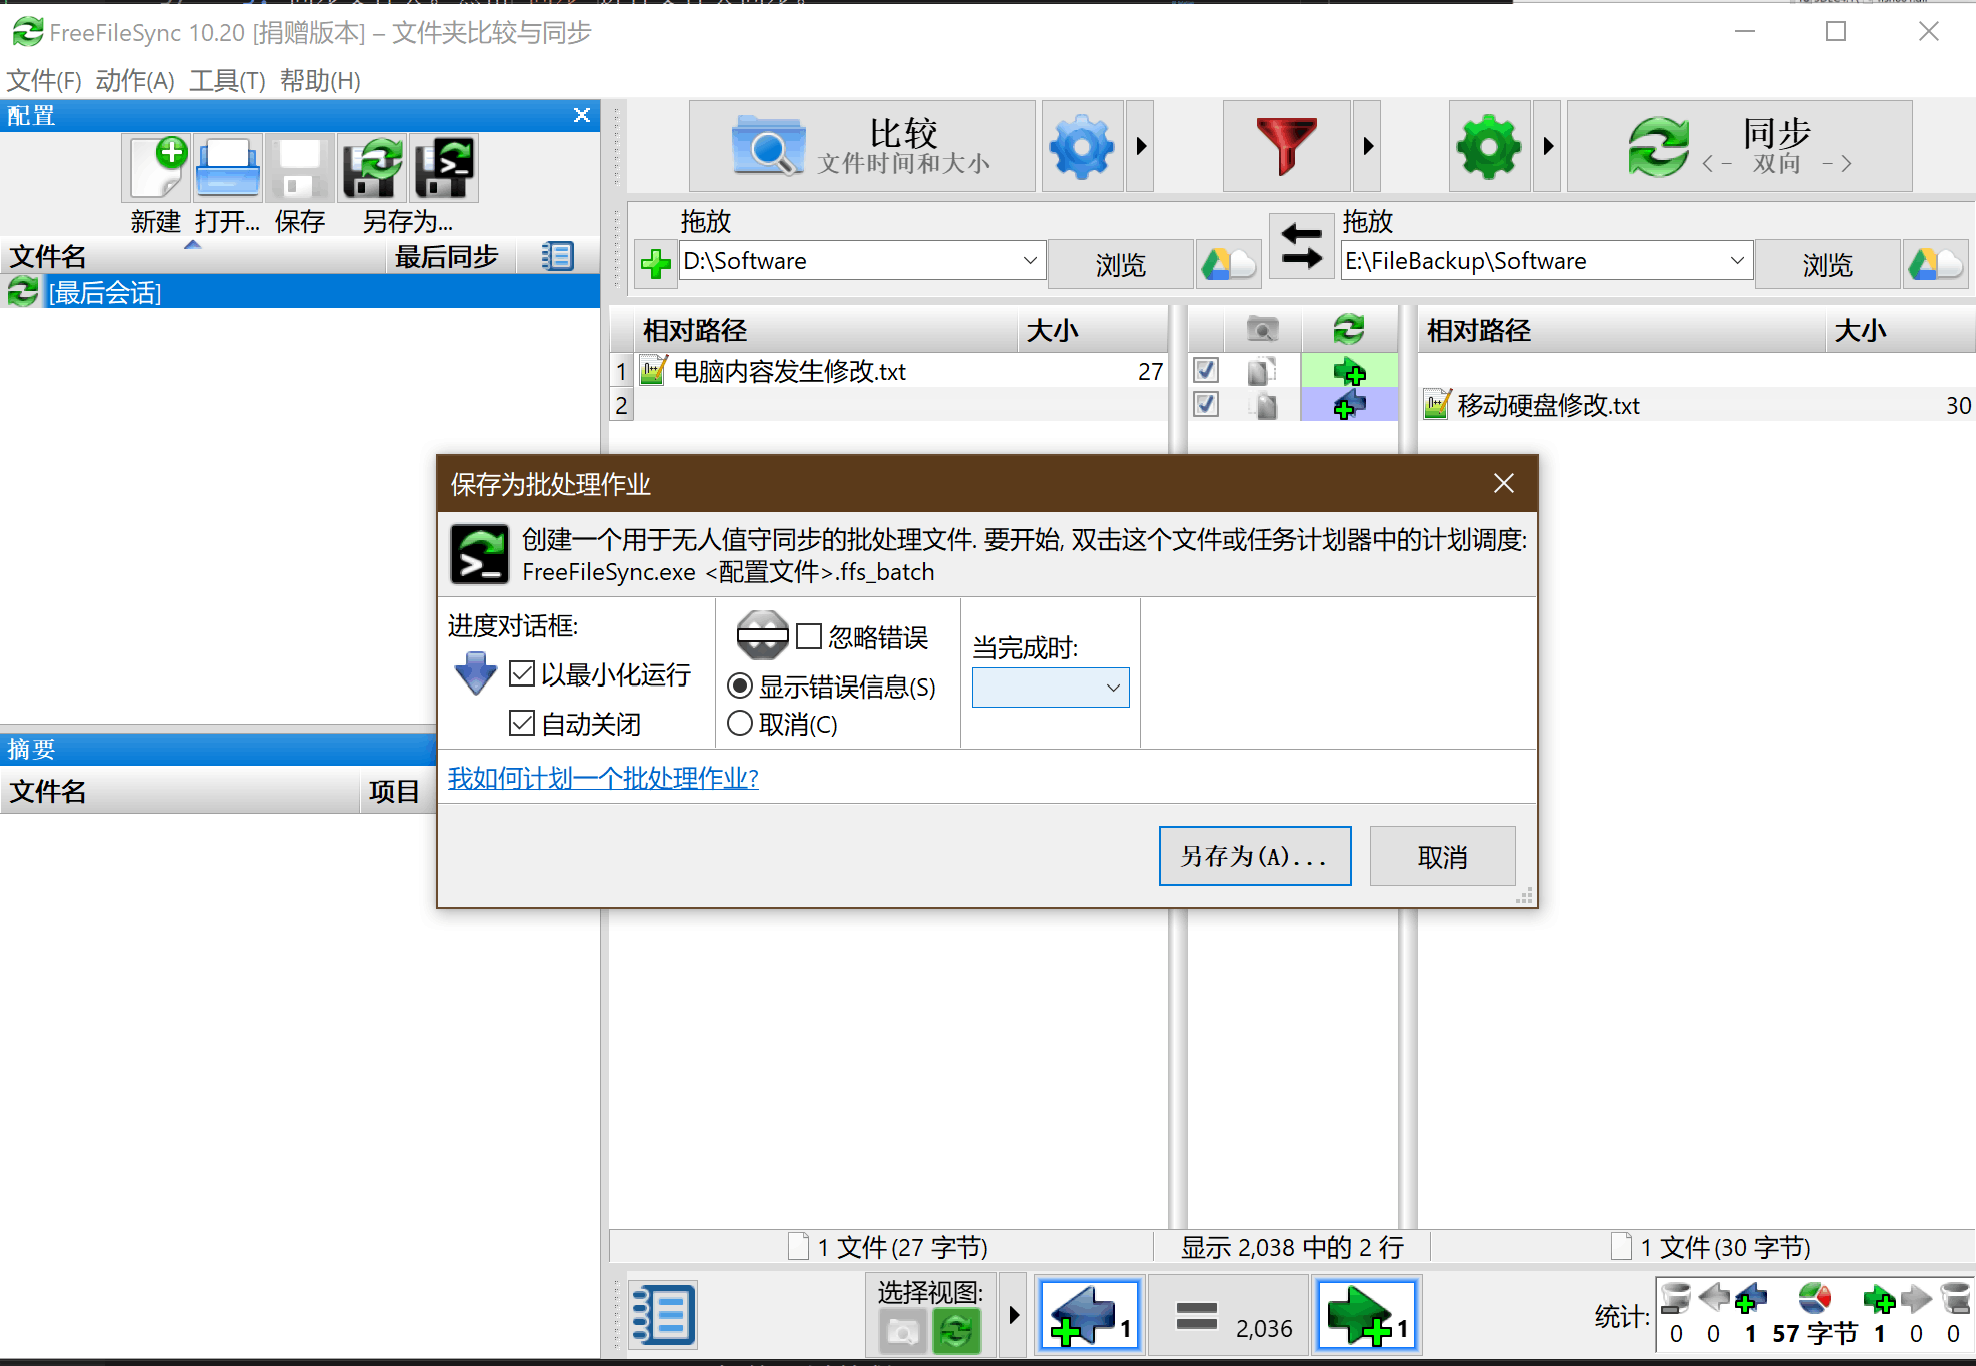The height and width of the screenshot is (1366, 1976).
Task: Open cloud storage for left folder
Action: click(1228, 264)
